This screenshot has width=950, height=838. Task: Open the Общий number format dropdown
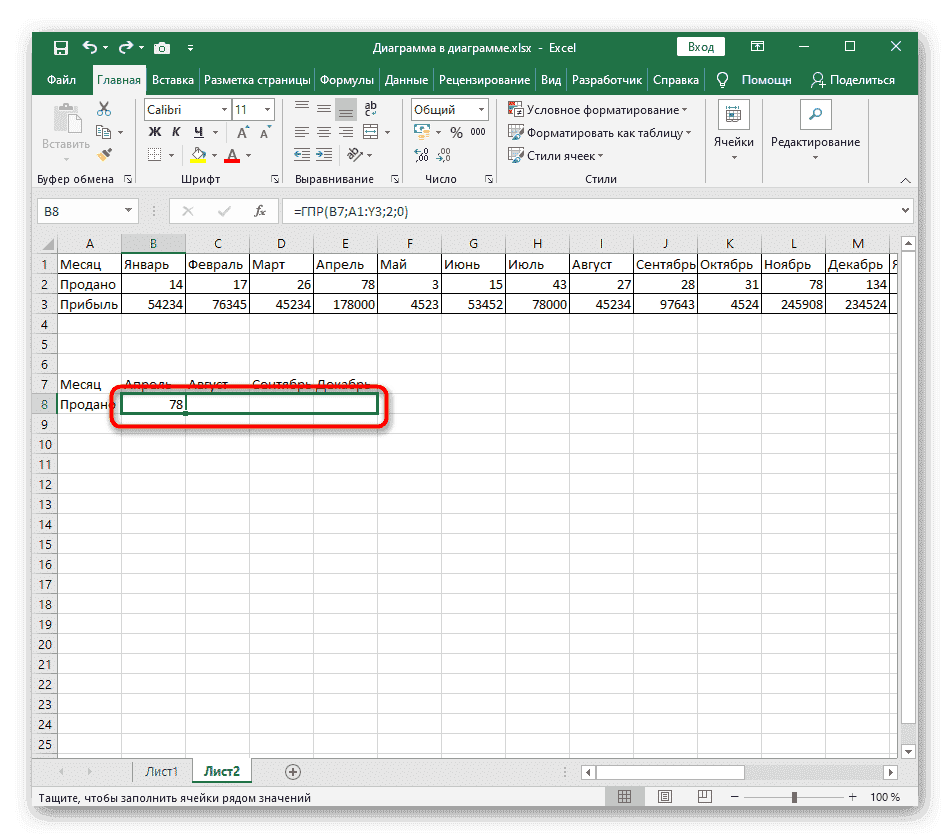click(x=479, y=109)
